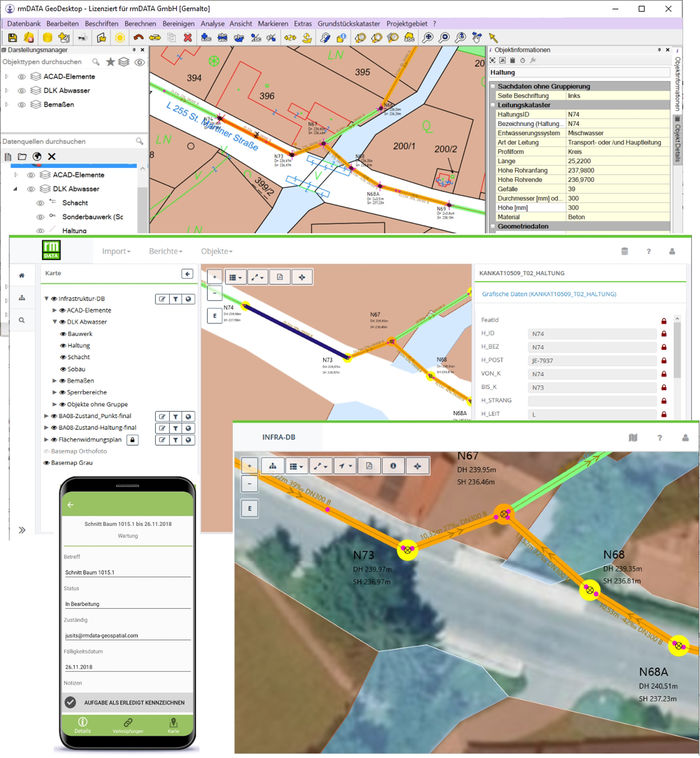Click the filter icon for Infrastruktur-DB layer
The width and height of the screenshot is (700, 758).
coord(175,299)
